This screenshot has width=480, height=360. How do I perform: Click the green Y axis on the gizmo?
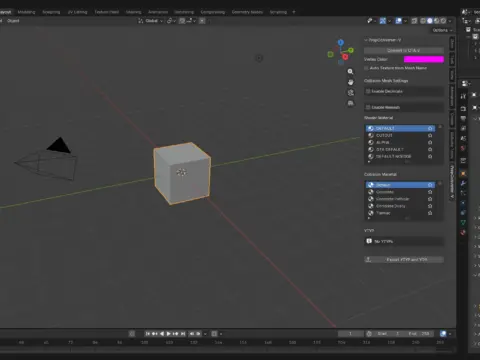(351, 50)
